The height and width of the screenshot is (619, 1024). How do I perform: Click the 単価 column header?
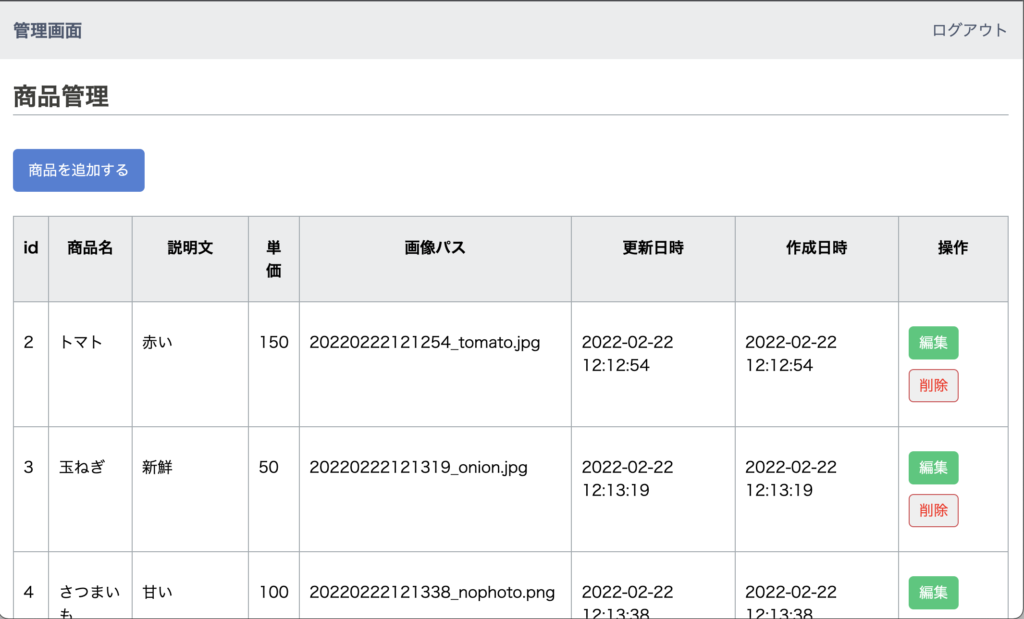[273, 258]
